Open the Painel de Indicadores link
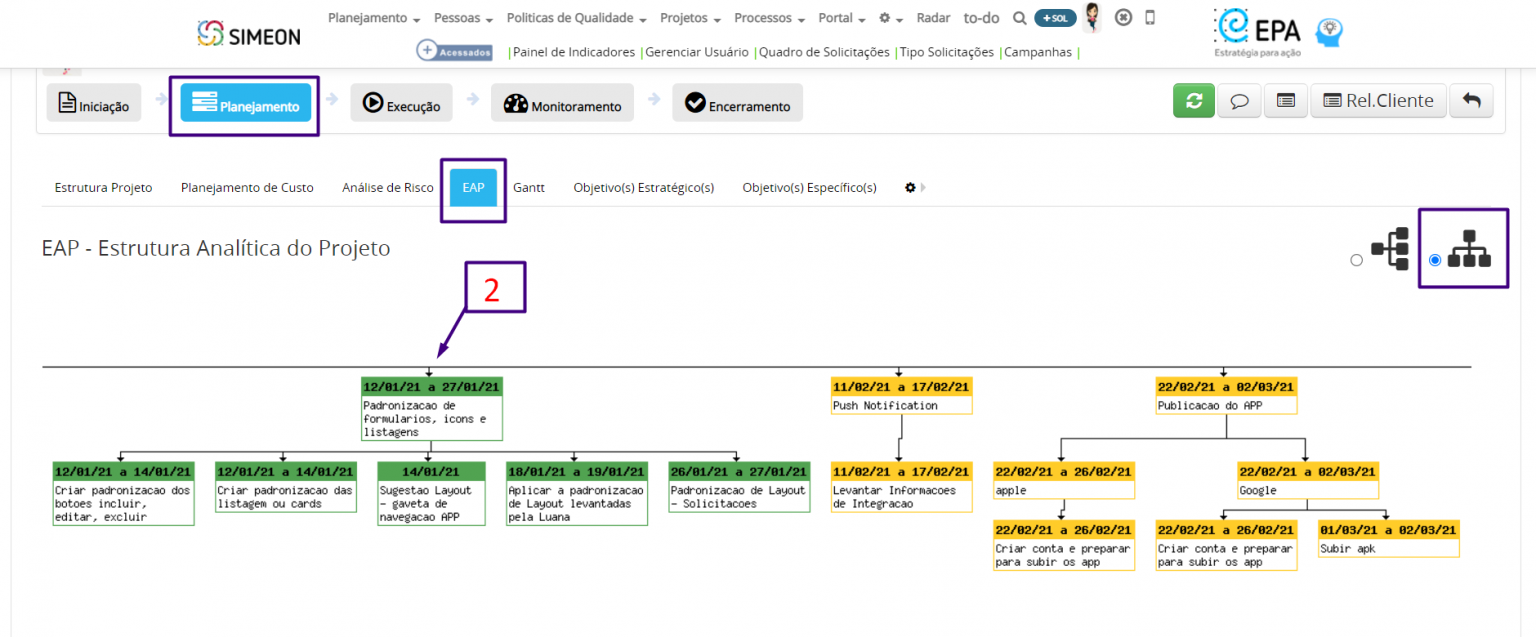Viewport: 1536px width, 637px height. click(575, 51)
